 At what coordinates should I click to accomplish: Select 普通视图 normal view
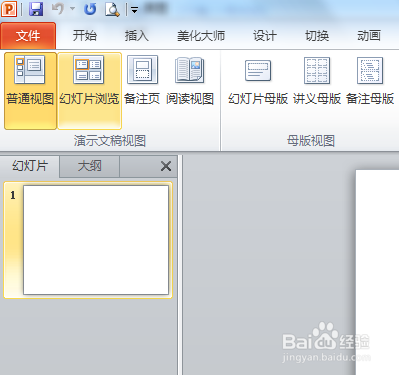30,91
